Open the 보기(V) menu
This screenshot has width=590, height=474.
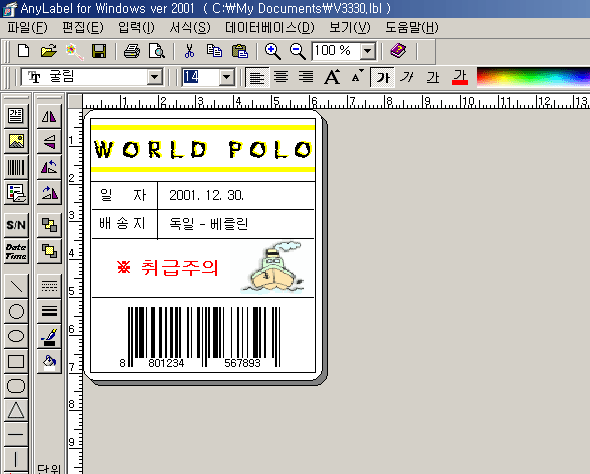pyautogui.click(x=350, y=27)
